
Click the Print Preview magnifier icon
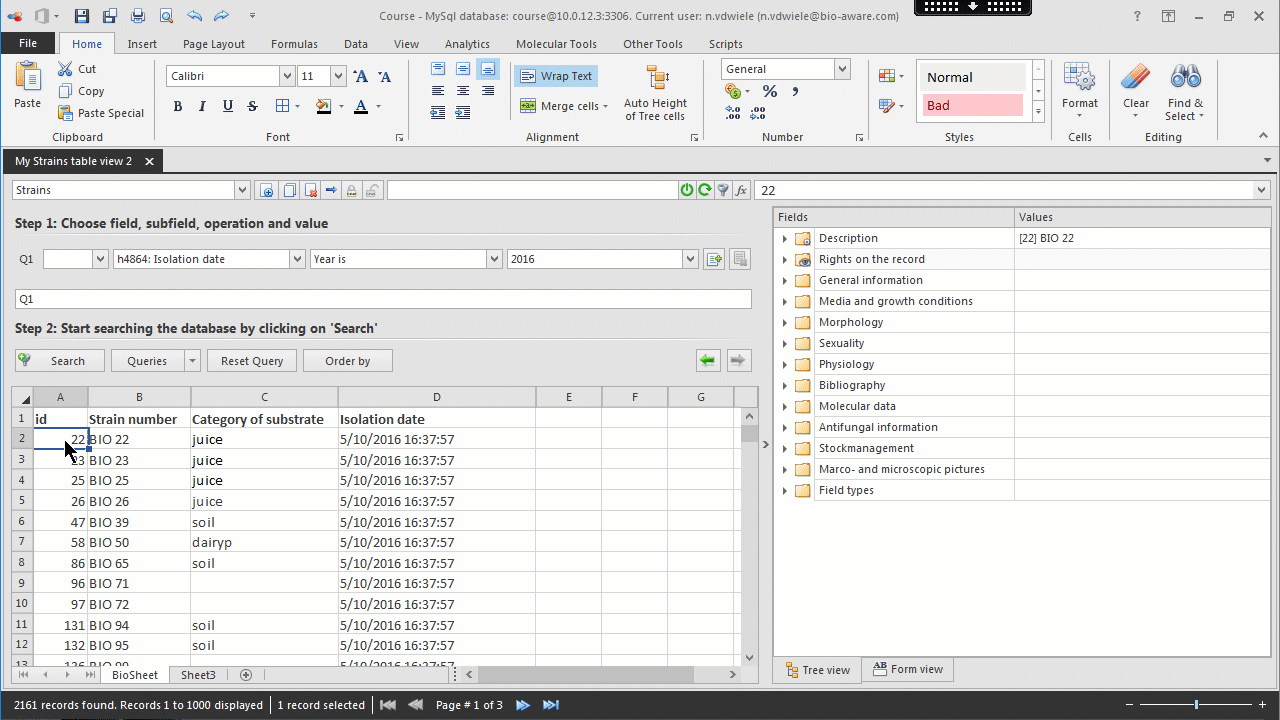[166, 16]
